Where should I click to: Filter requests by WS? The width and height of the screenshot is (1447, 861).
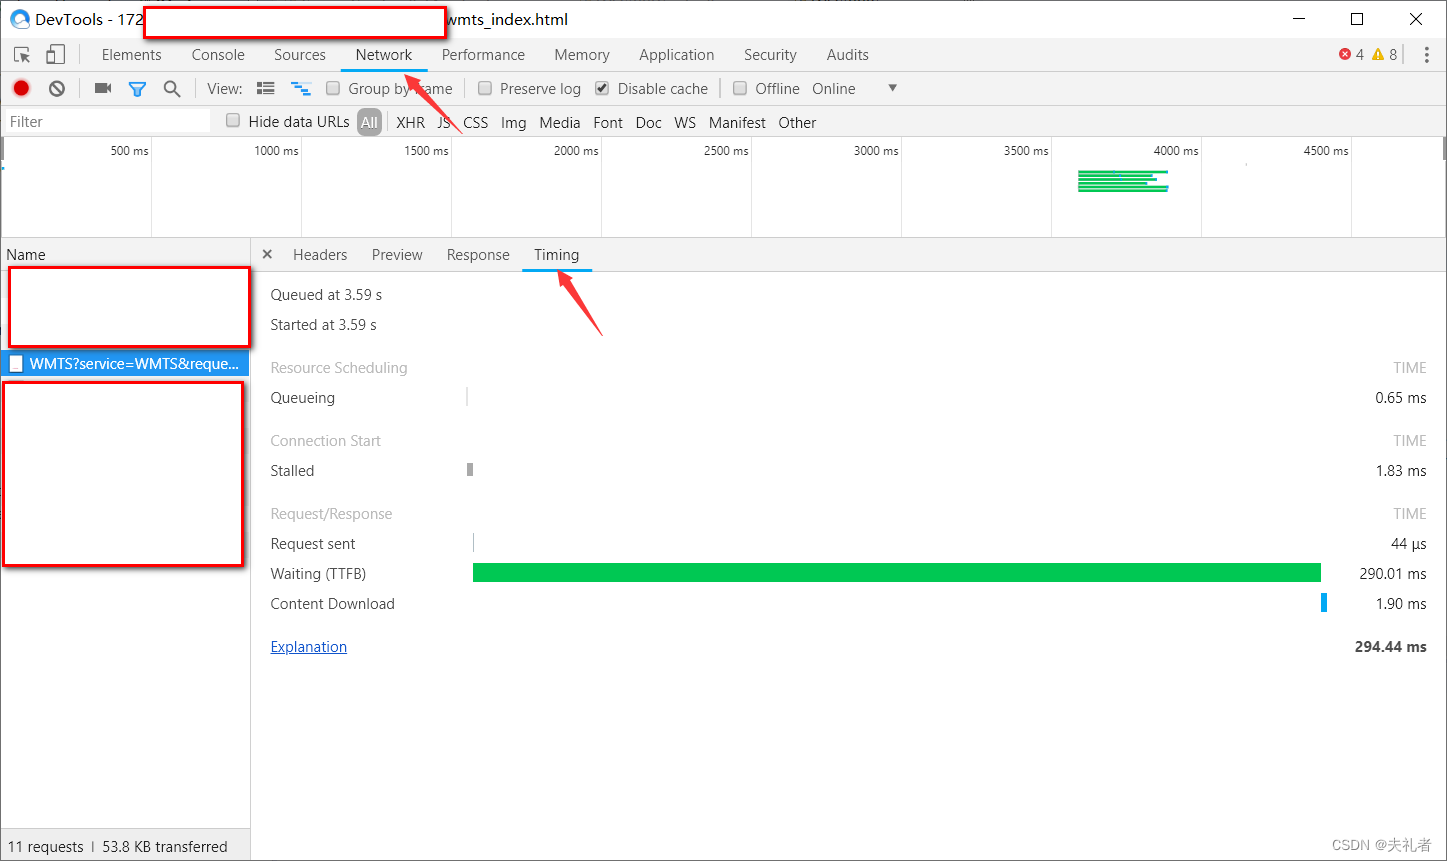coord(685,122)
